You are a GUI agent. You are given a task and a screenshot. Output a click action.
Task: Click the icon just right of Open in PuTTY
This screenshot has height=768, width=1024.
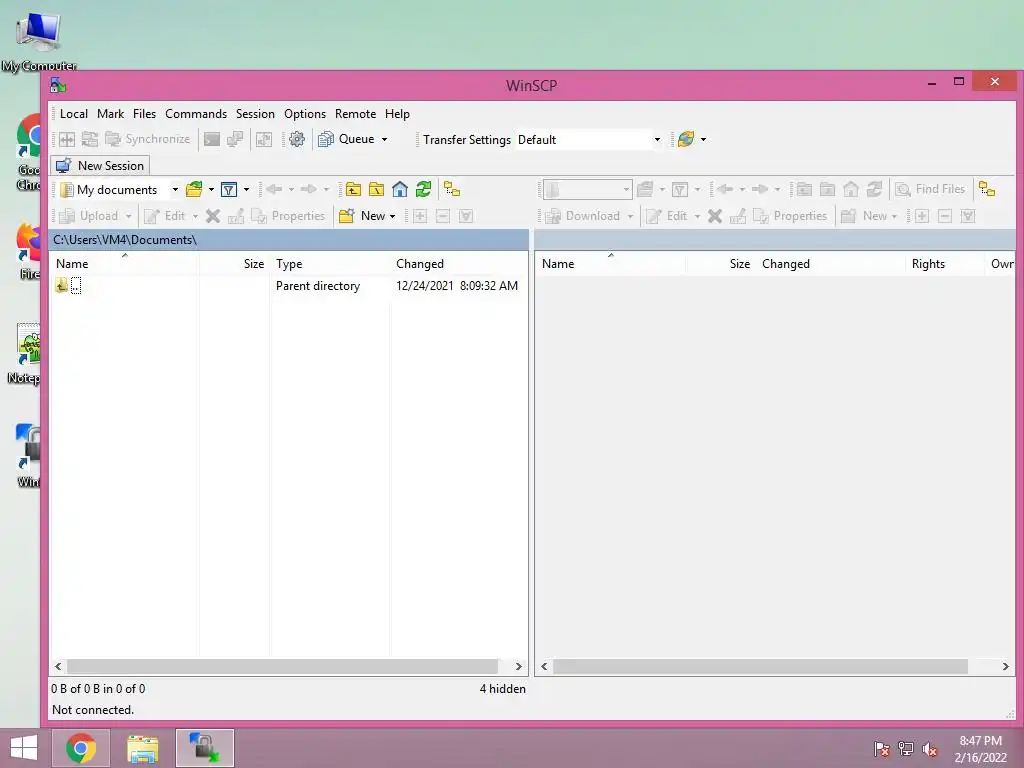(264, 139)
